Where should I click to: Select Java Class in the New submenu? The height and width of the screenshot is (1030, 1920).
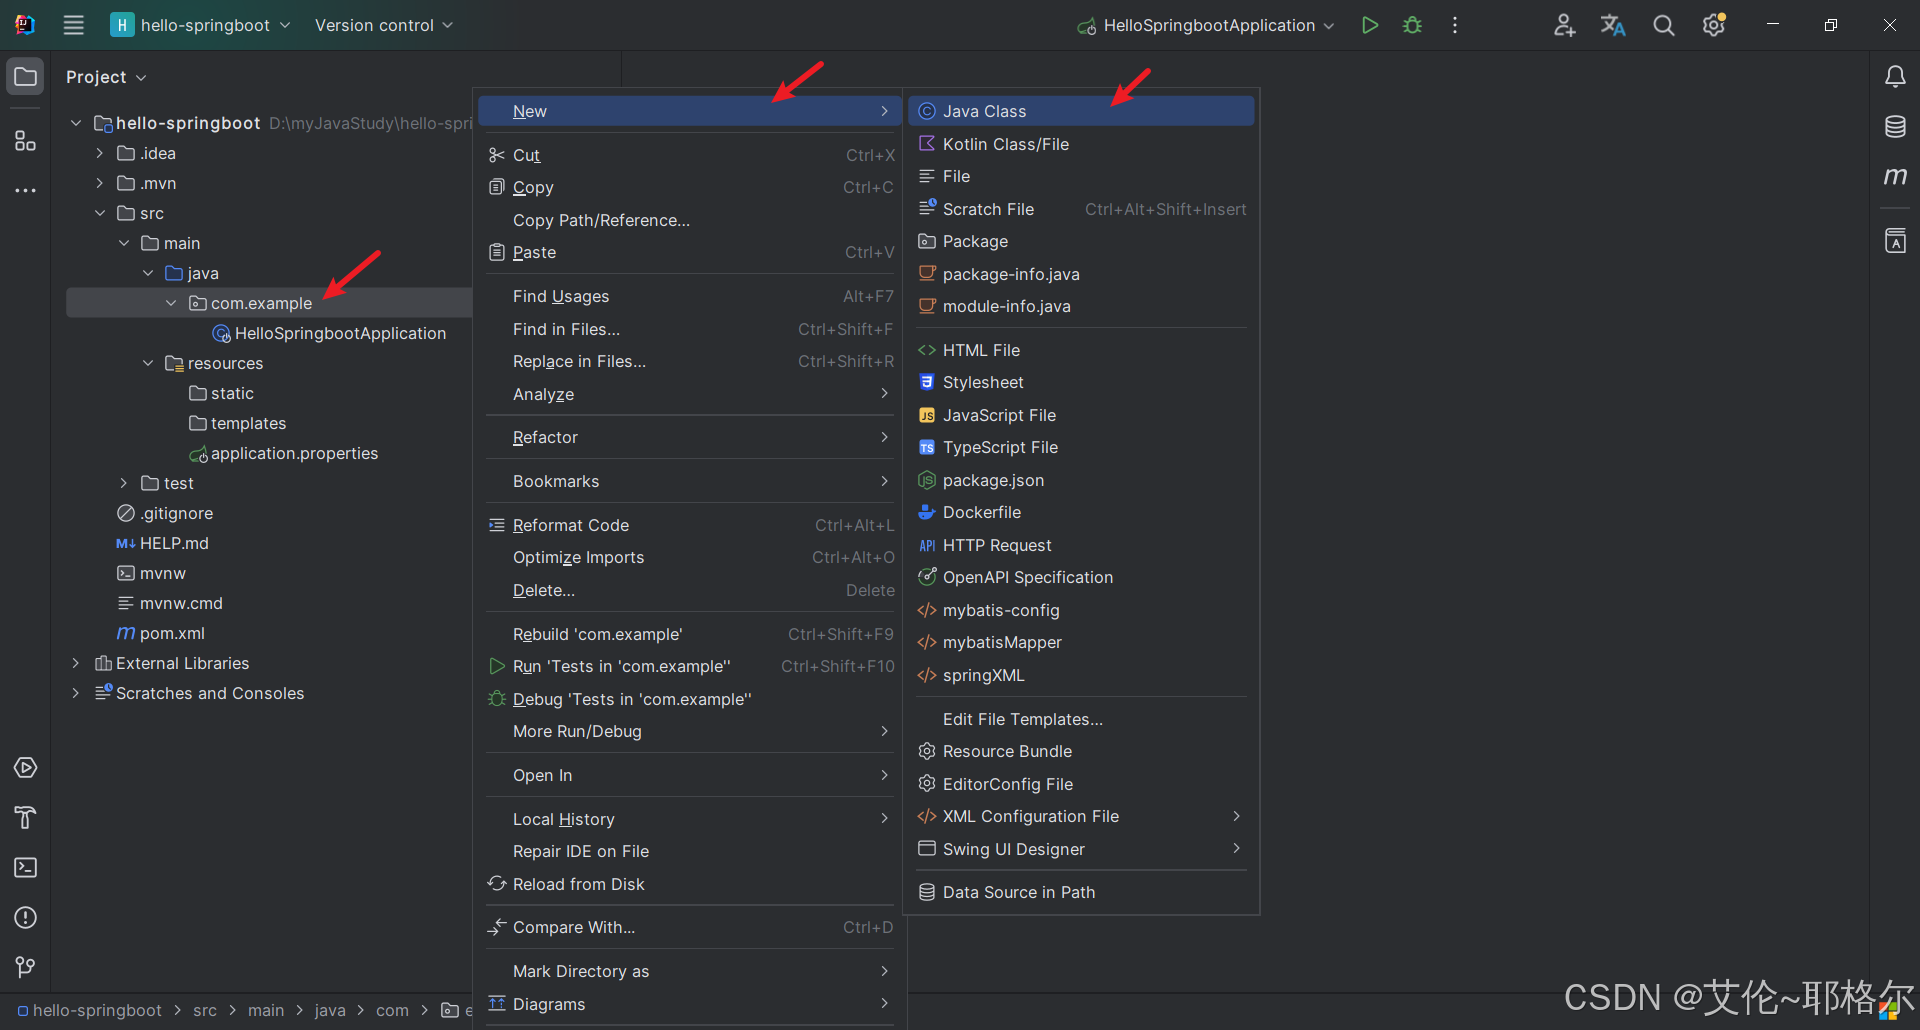pos(1081,111)
